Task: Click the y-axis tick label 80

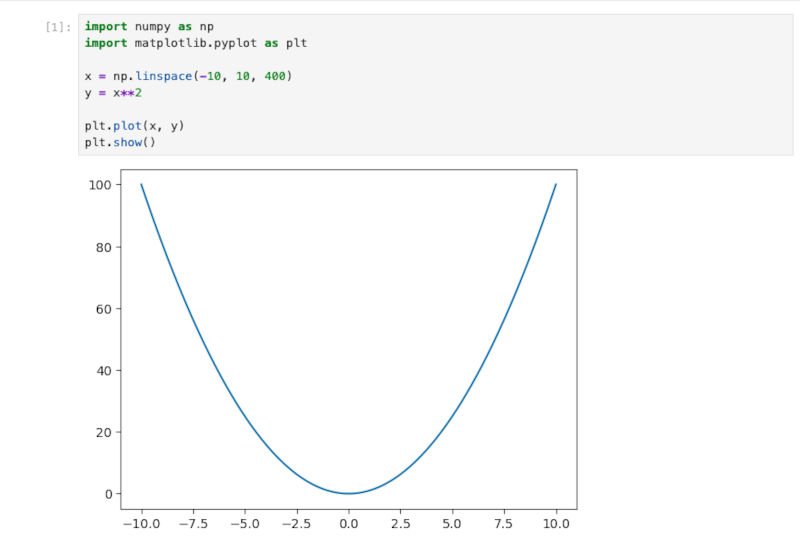Action: [x=103, y=247]
